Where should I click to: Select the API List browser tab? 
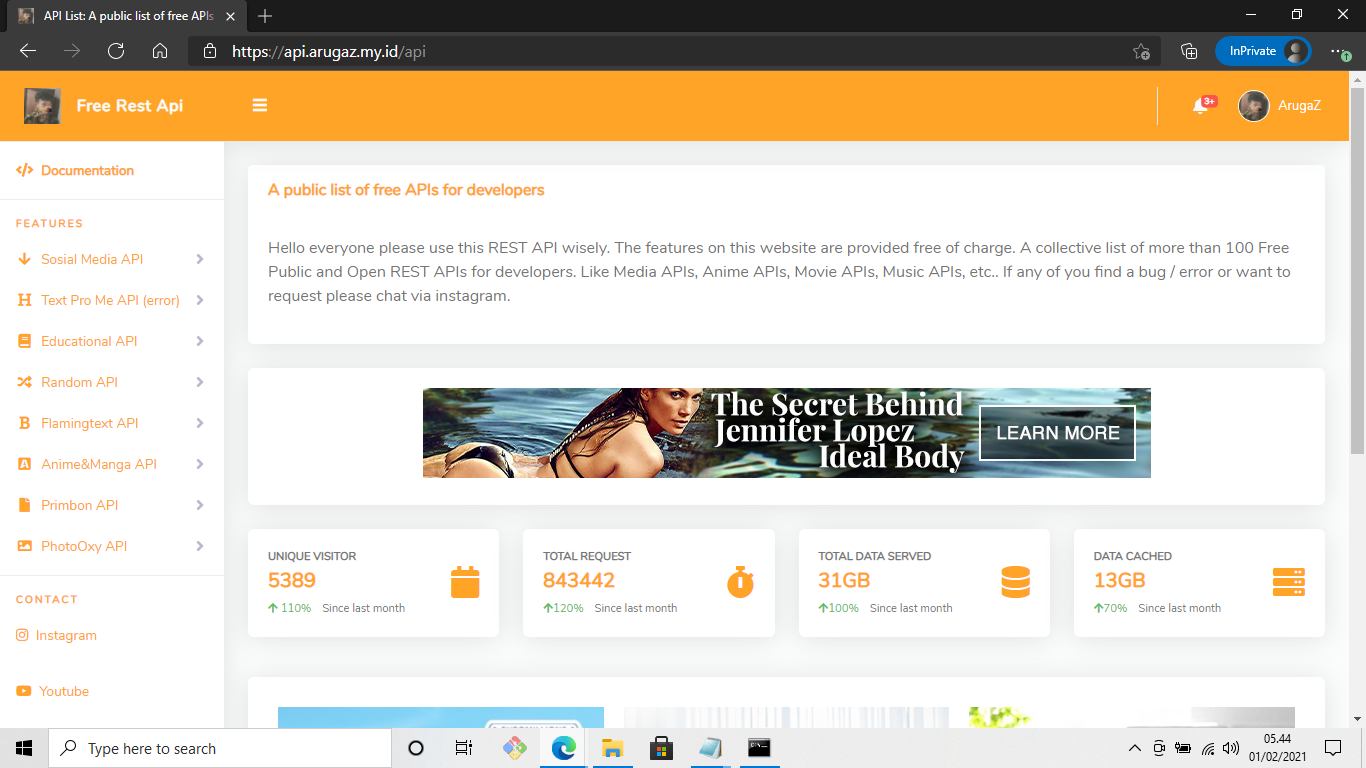125,16
